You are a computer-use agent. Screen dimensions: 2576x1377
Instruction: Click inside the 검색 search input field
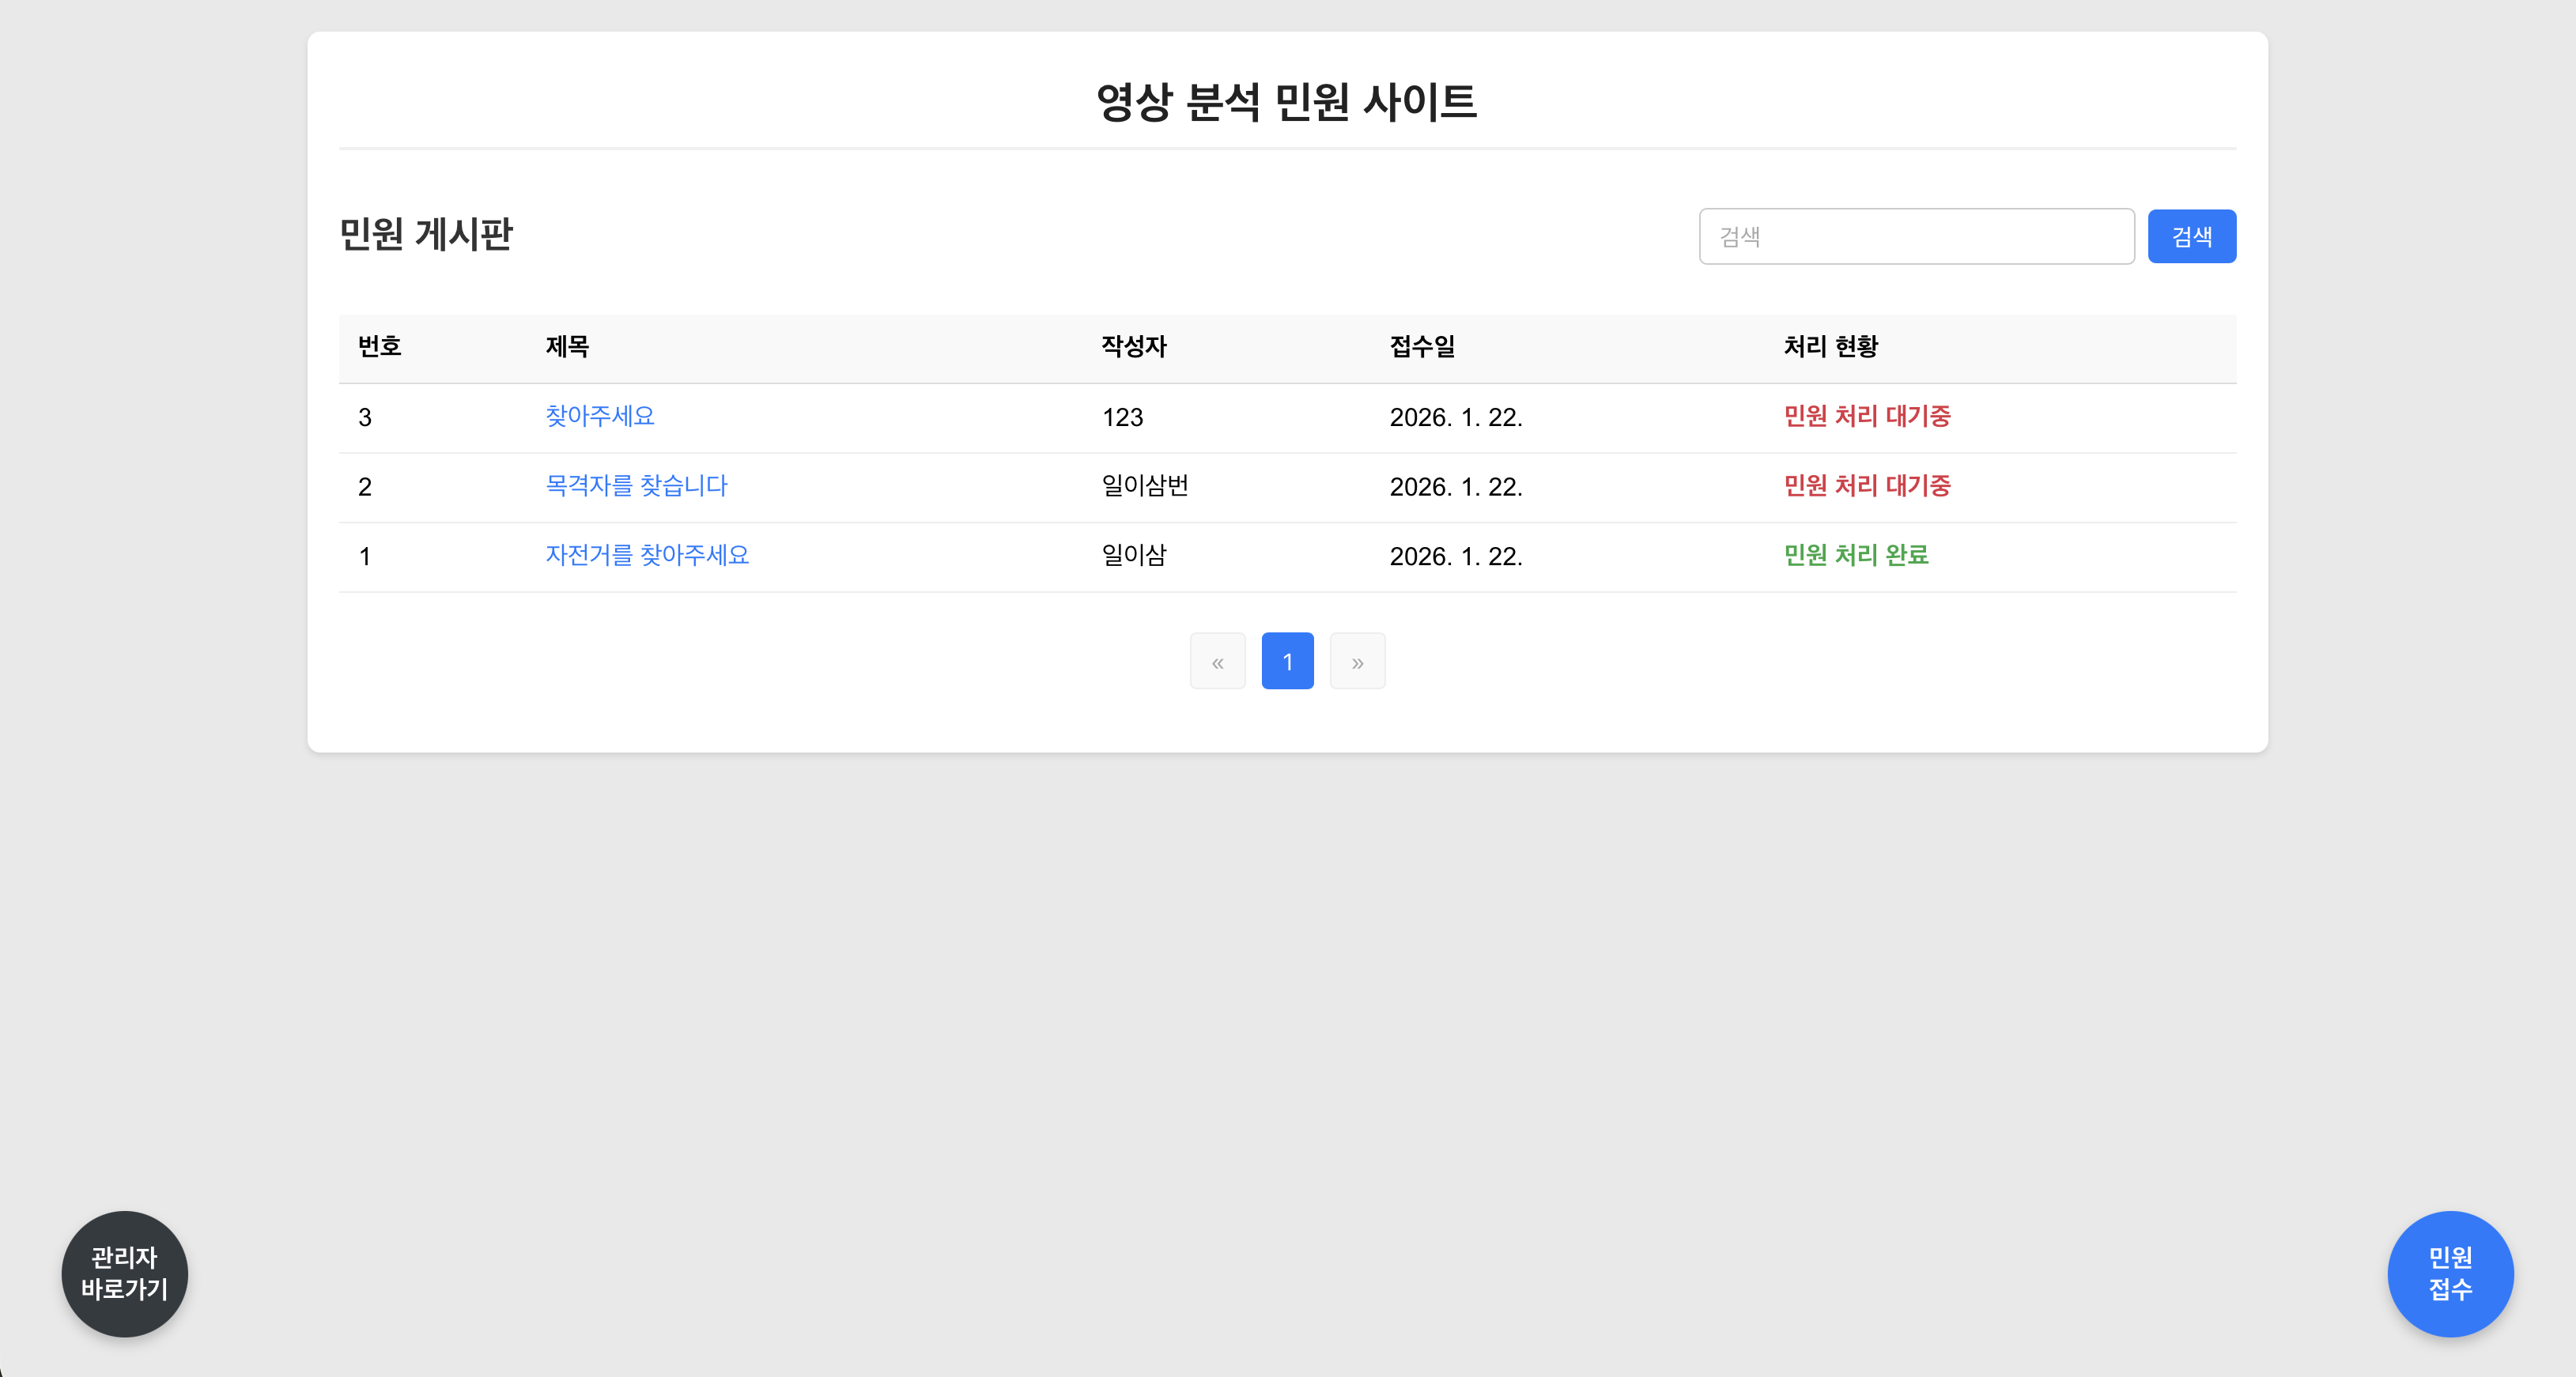(1916, 236)
